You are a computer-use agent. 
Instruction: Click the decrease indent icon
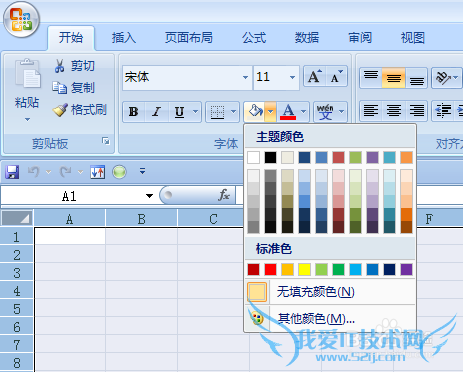pyautogui.click(x=443, y=111)
